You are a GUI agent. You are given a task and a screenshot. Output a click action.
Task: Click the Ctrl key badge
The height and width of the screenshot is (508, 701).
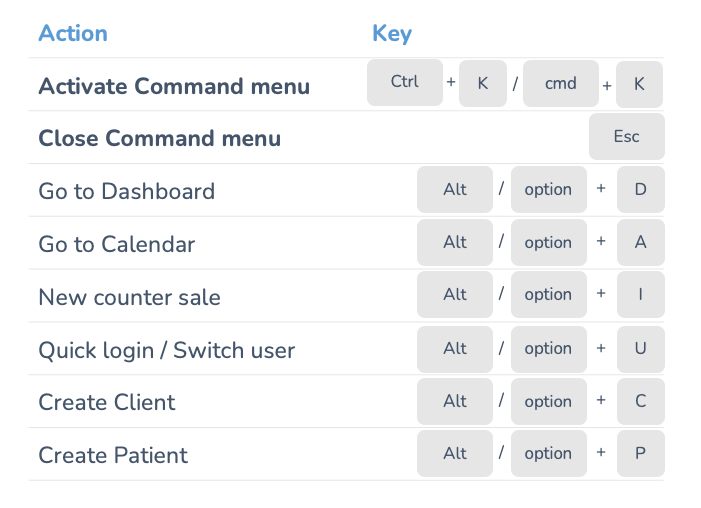tap(405, 83)
